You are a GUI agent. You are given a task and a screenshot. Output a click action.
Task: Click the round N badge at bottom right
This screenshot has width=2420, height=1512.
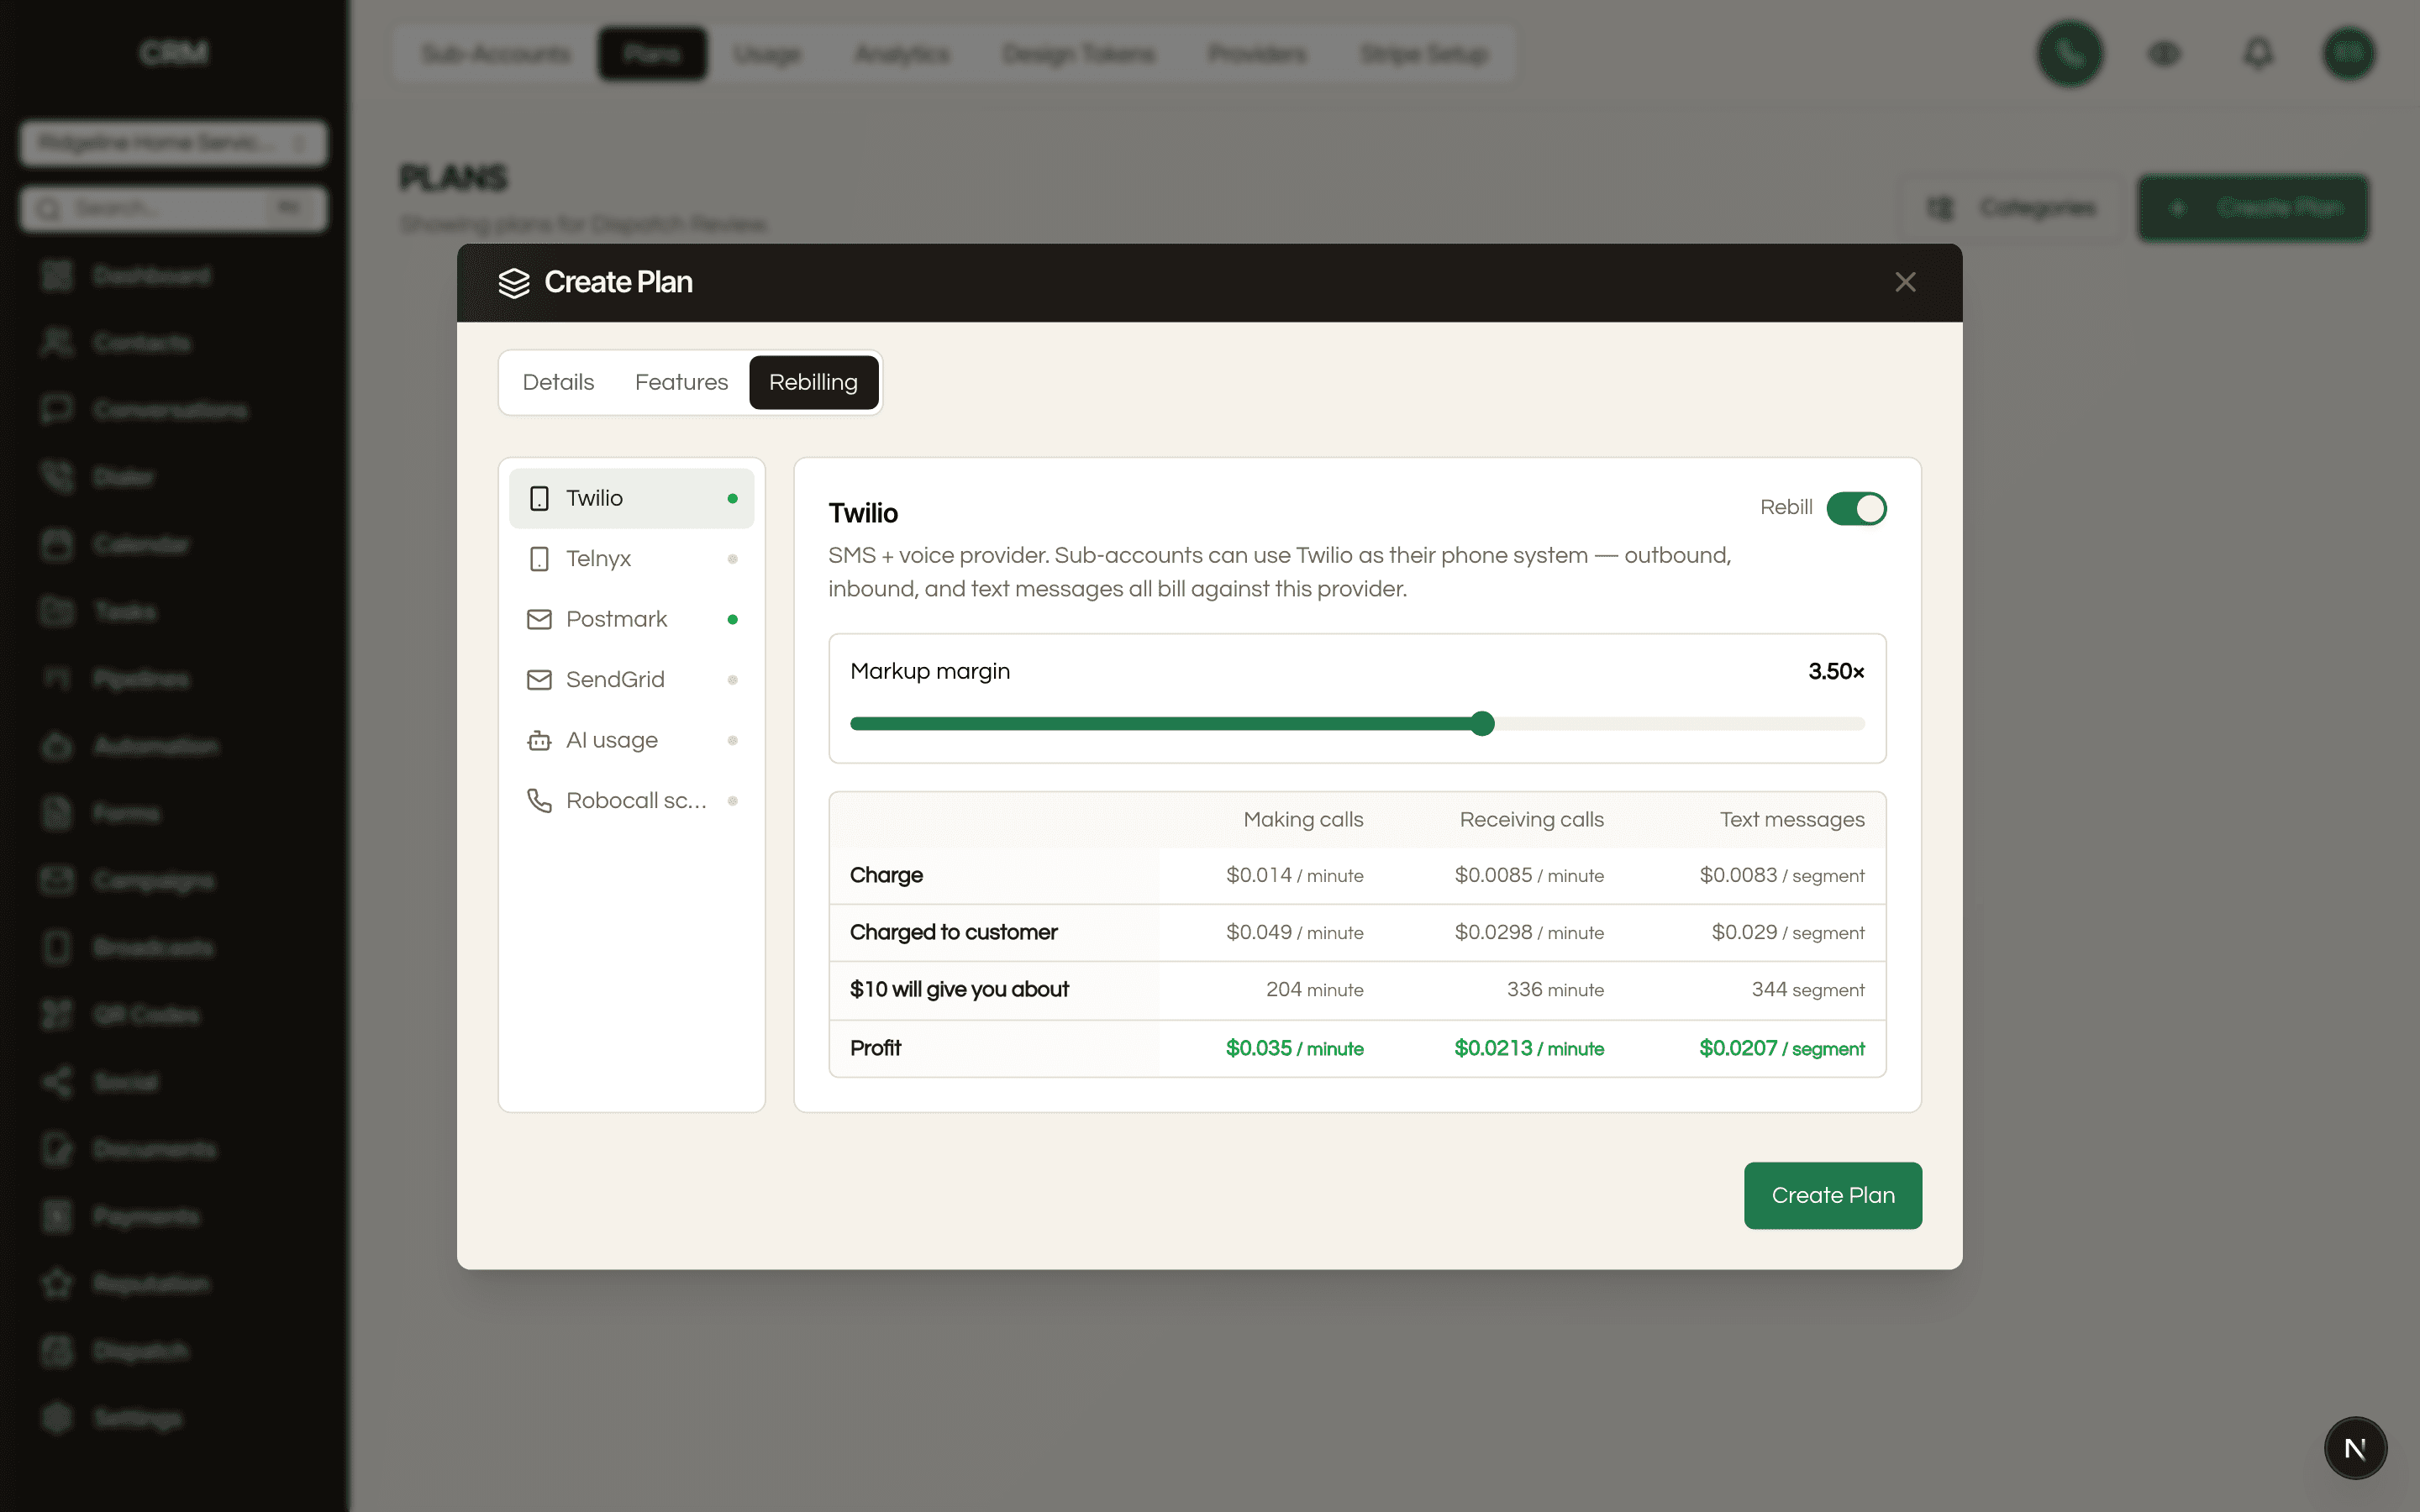pyautogui.click(x=2355, y=1448)
